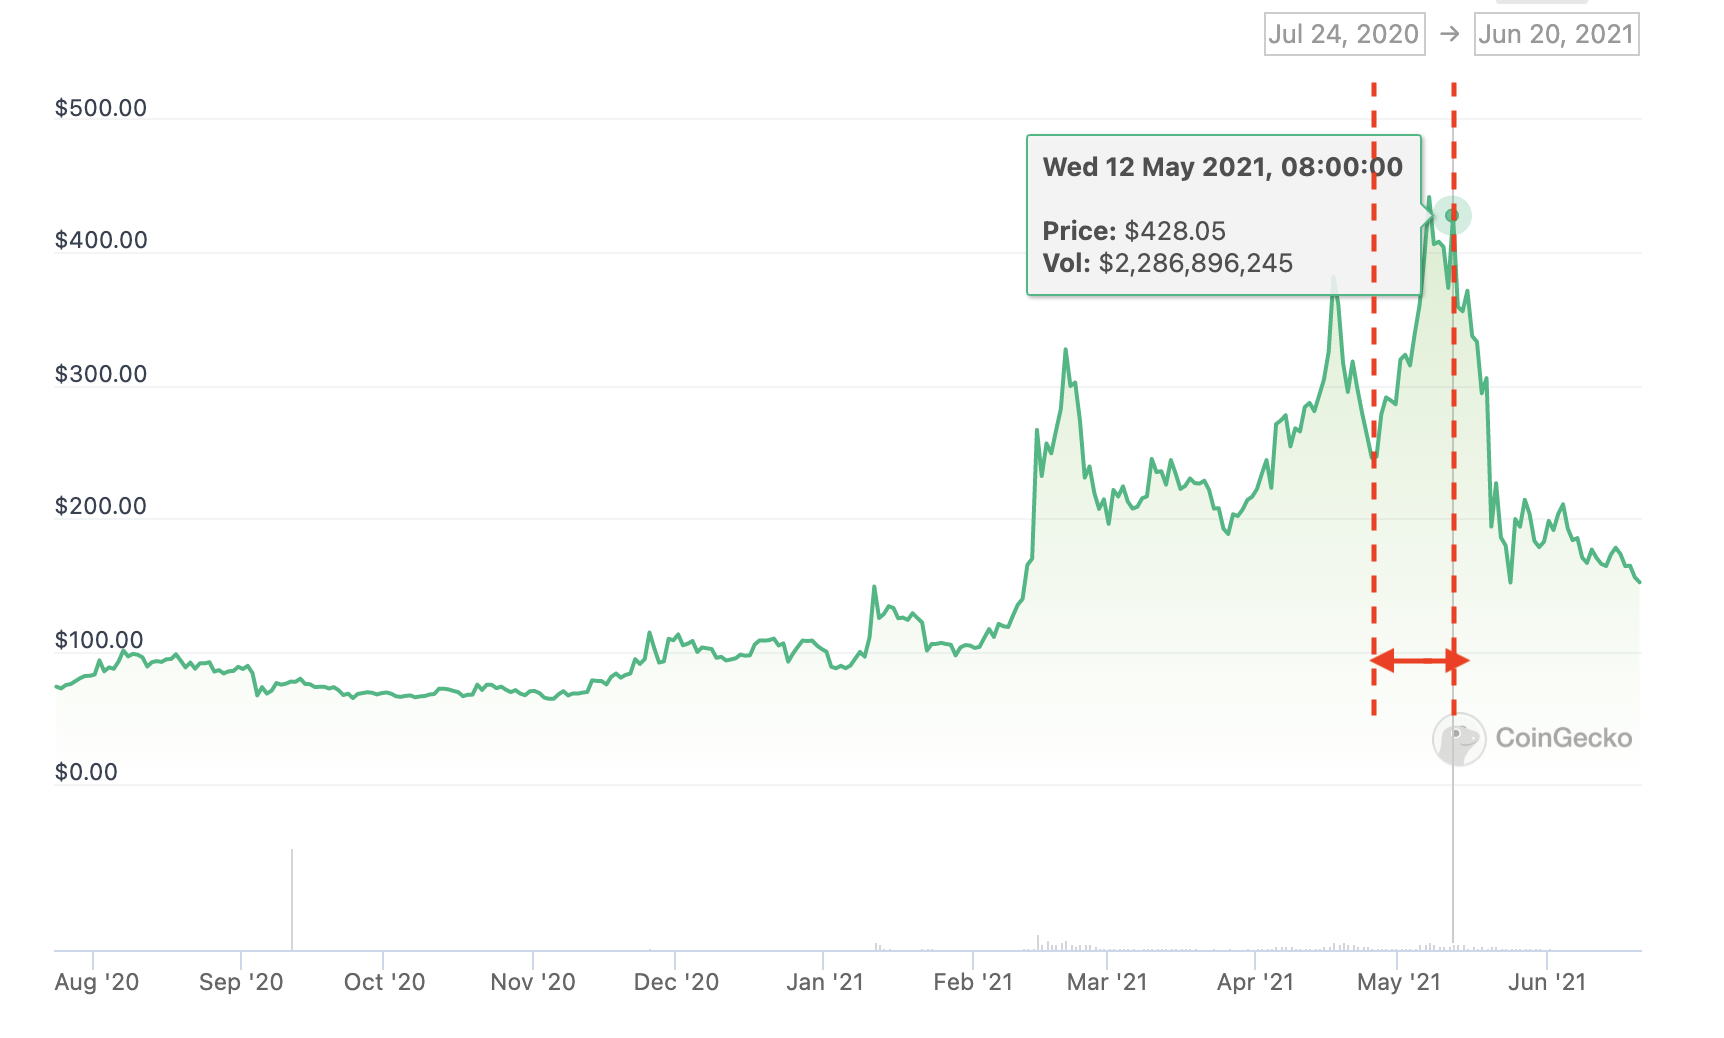The width and height of the screenshot is (1724, 1038).
Task: Click the $500.00 y-axis label
Action: [102, 107]
